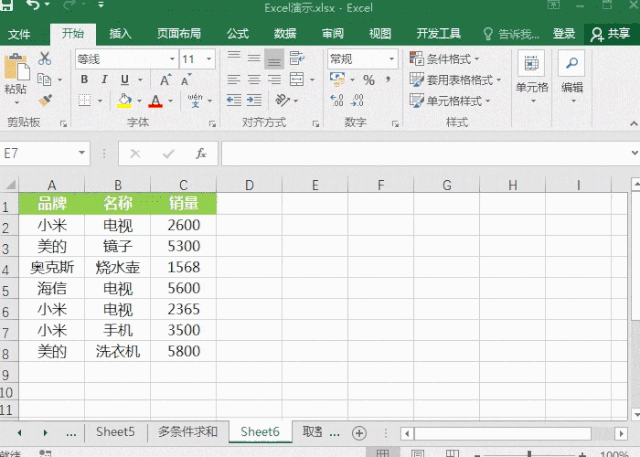Switch to the 审阅 Review tab
The image size is (640, 457).
(333, 33)
